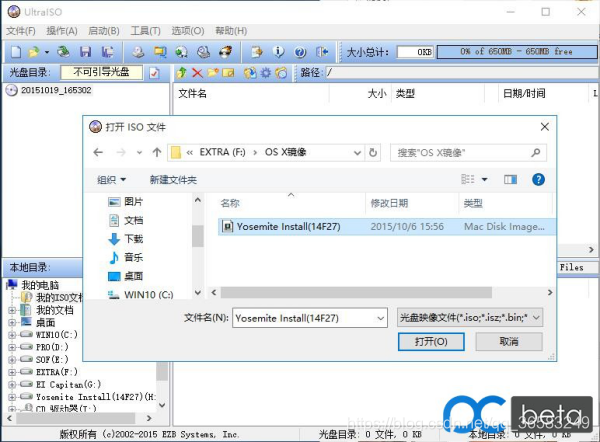
Task: Open the 操作(A) menu
Action: (62, 31)
